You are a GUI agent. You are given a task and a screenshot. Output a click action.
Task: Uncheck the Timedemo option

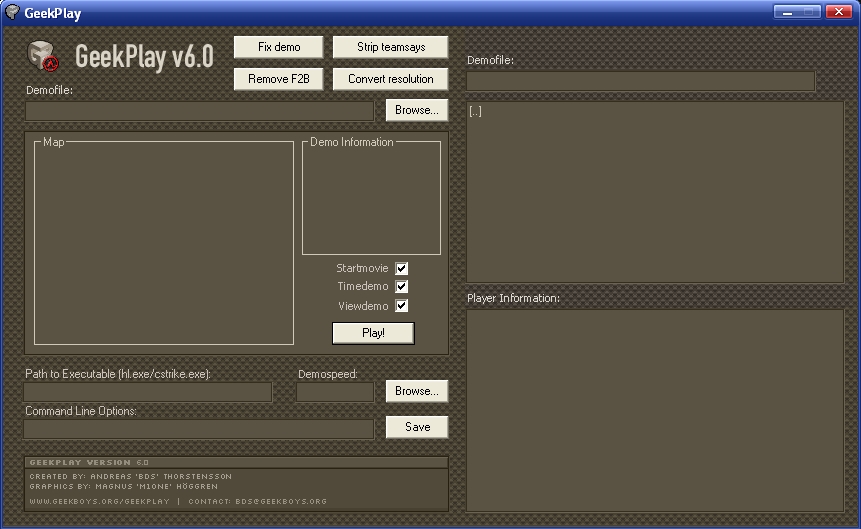(402, 287)
